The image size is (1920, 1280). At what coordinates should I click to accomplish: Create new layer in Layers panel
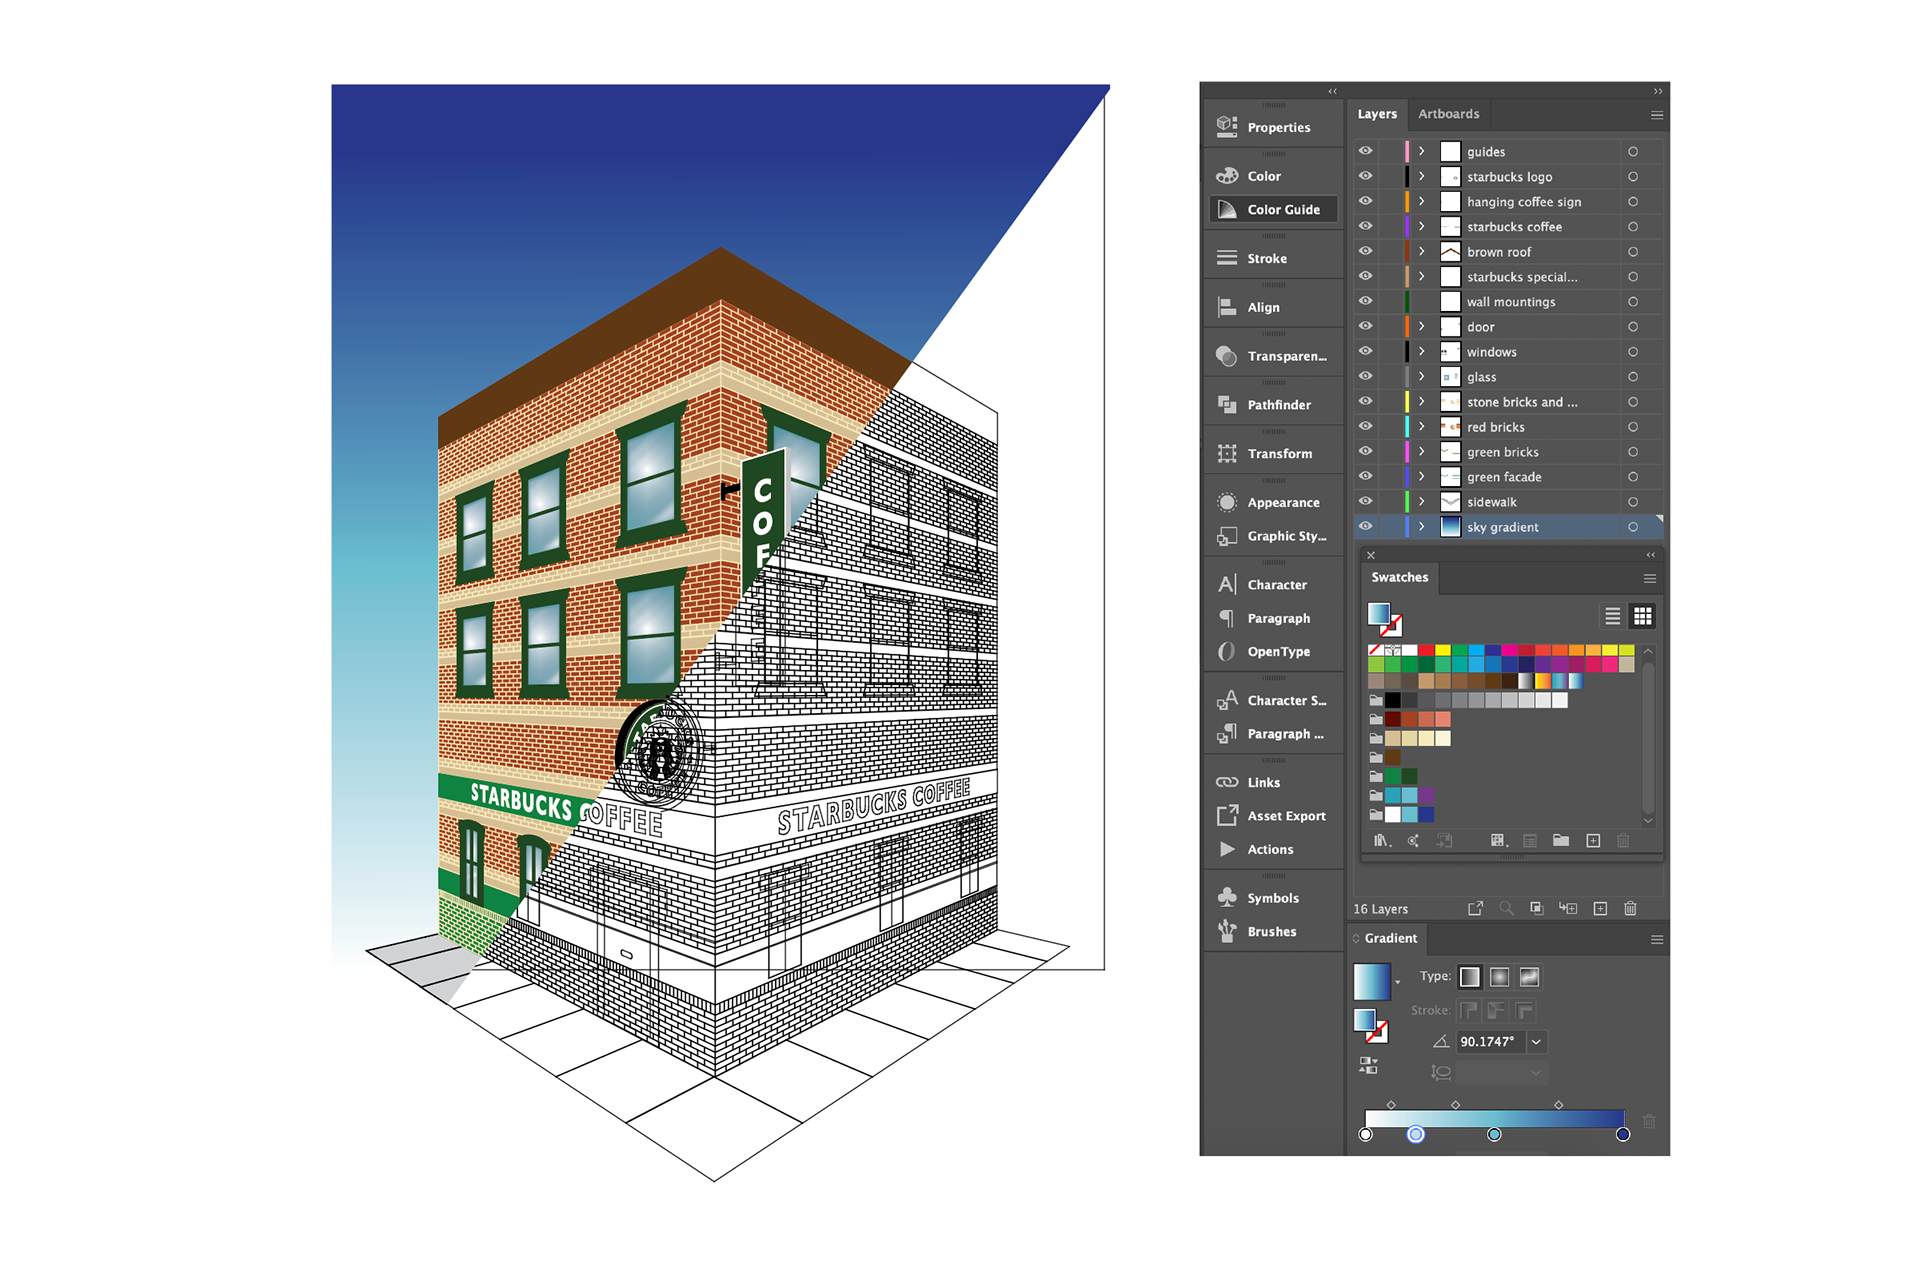point(1600,909)
